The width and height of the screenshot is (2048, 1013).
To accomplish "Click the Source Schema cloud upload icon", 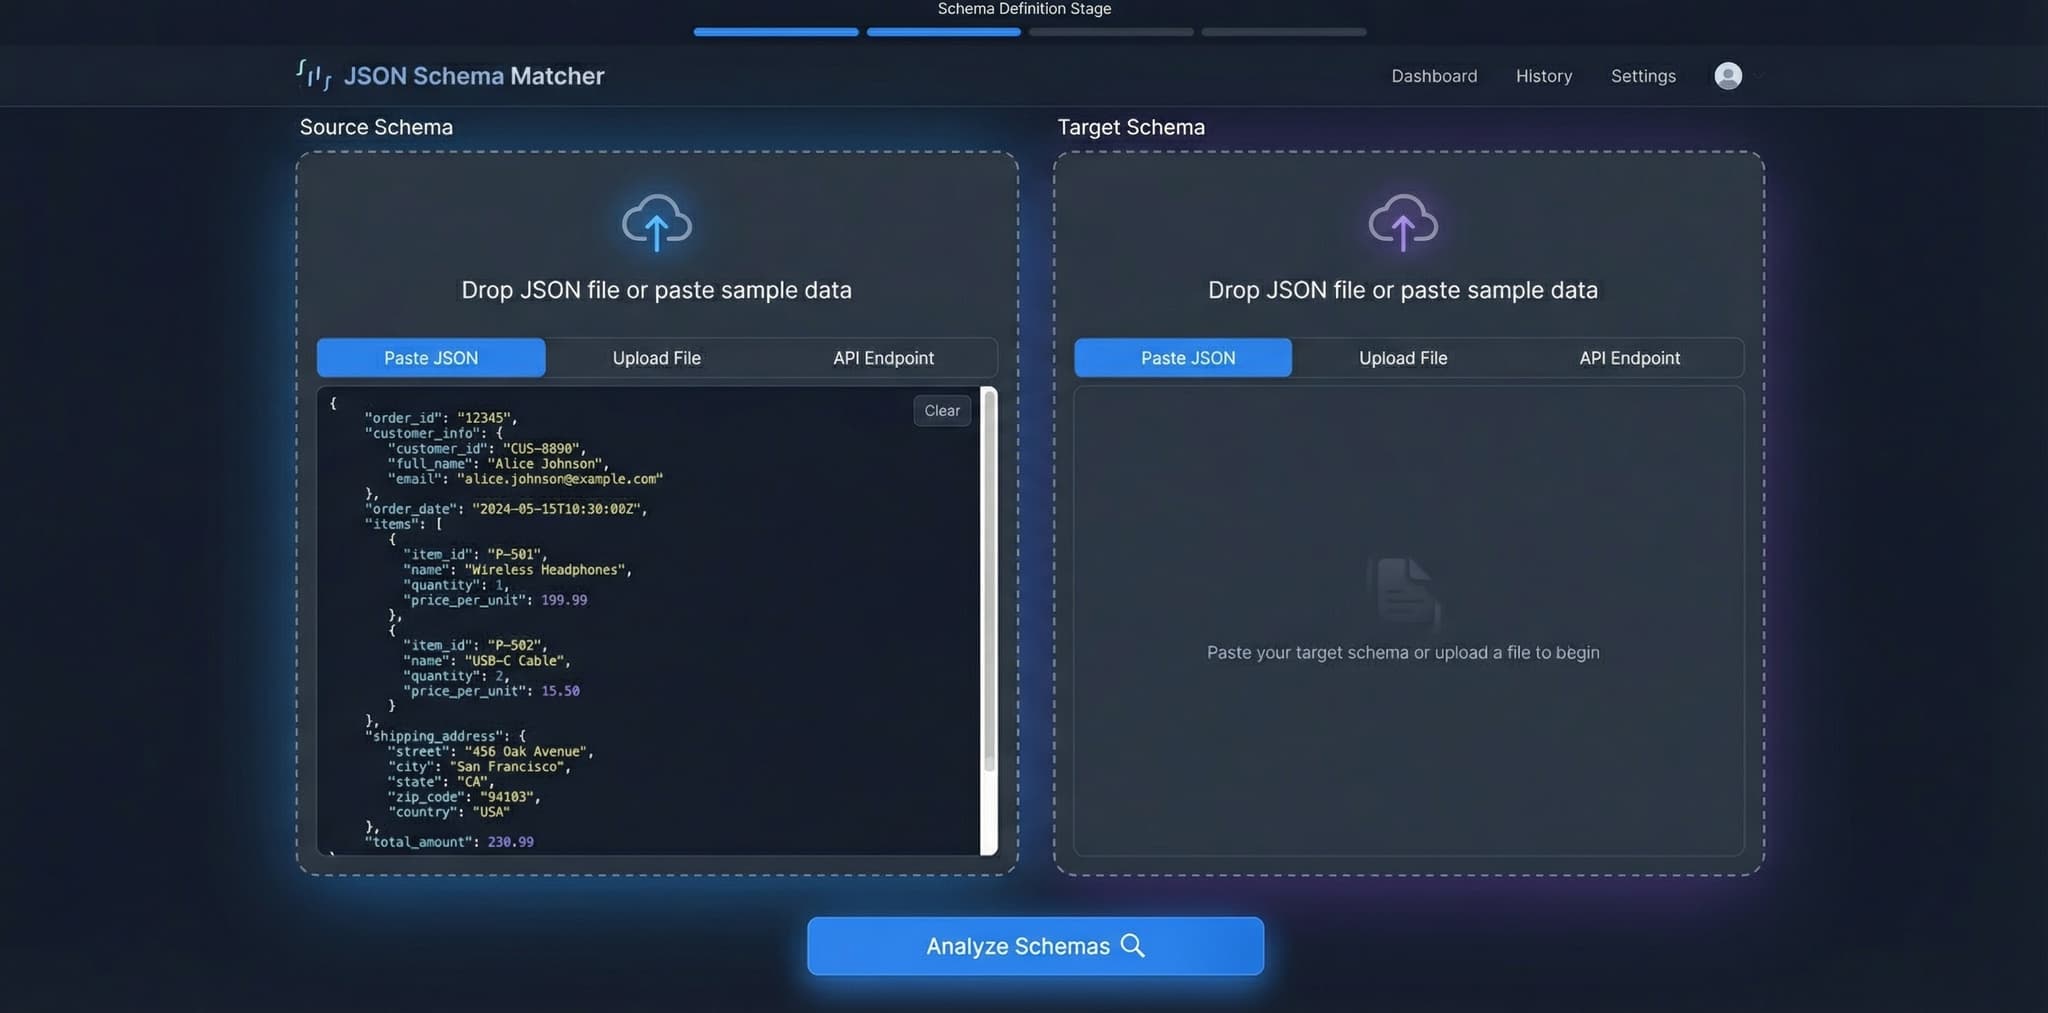I will pyautogui.click(x=656, y=222).
